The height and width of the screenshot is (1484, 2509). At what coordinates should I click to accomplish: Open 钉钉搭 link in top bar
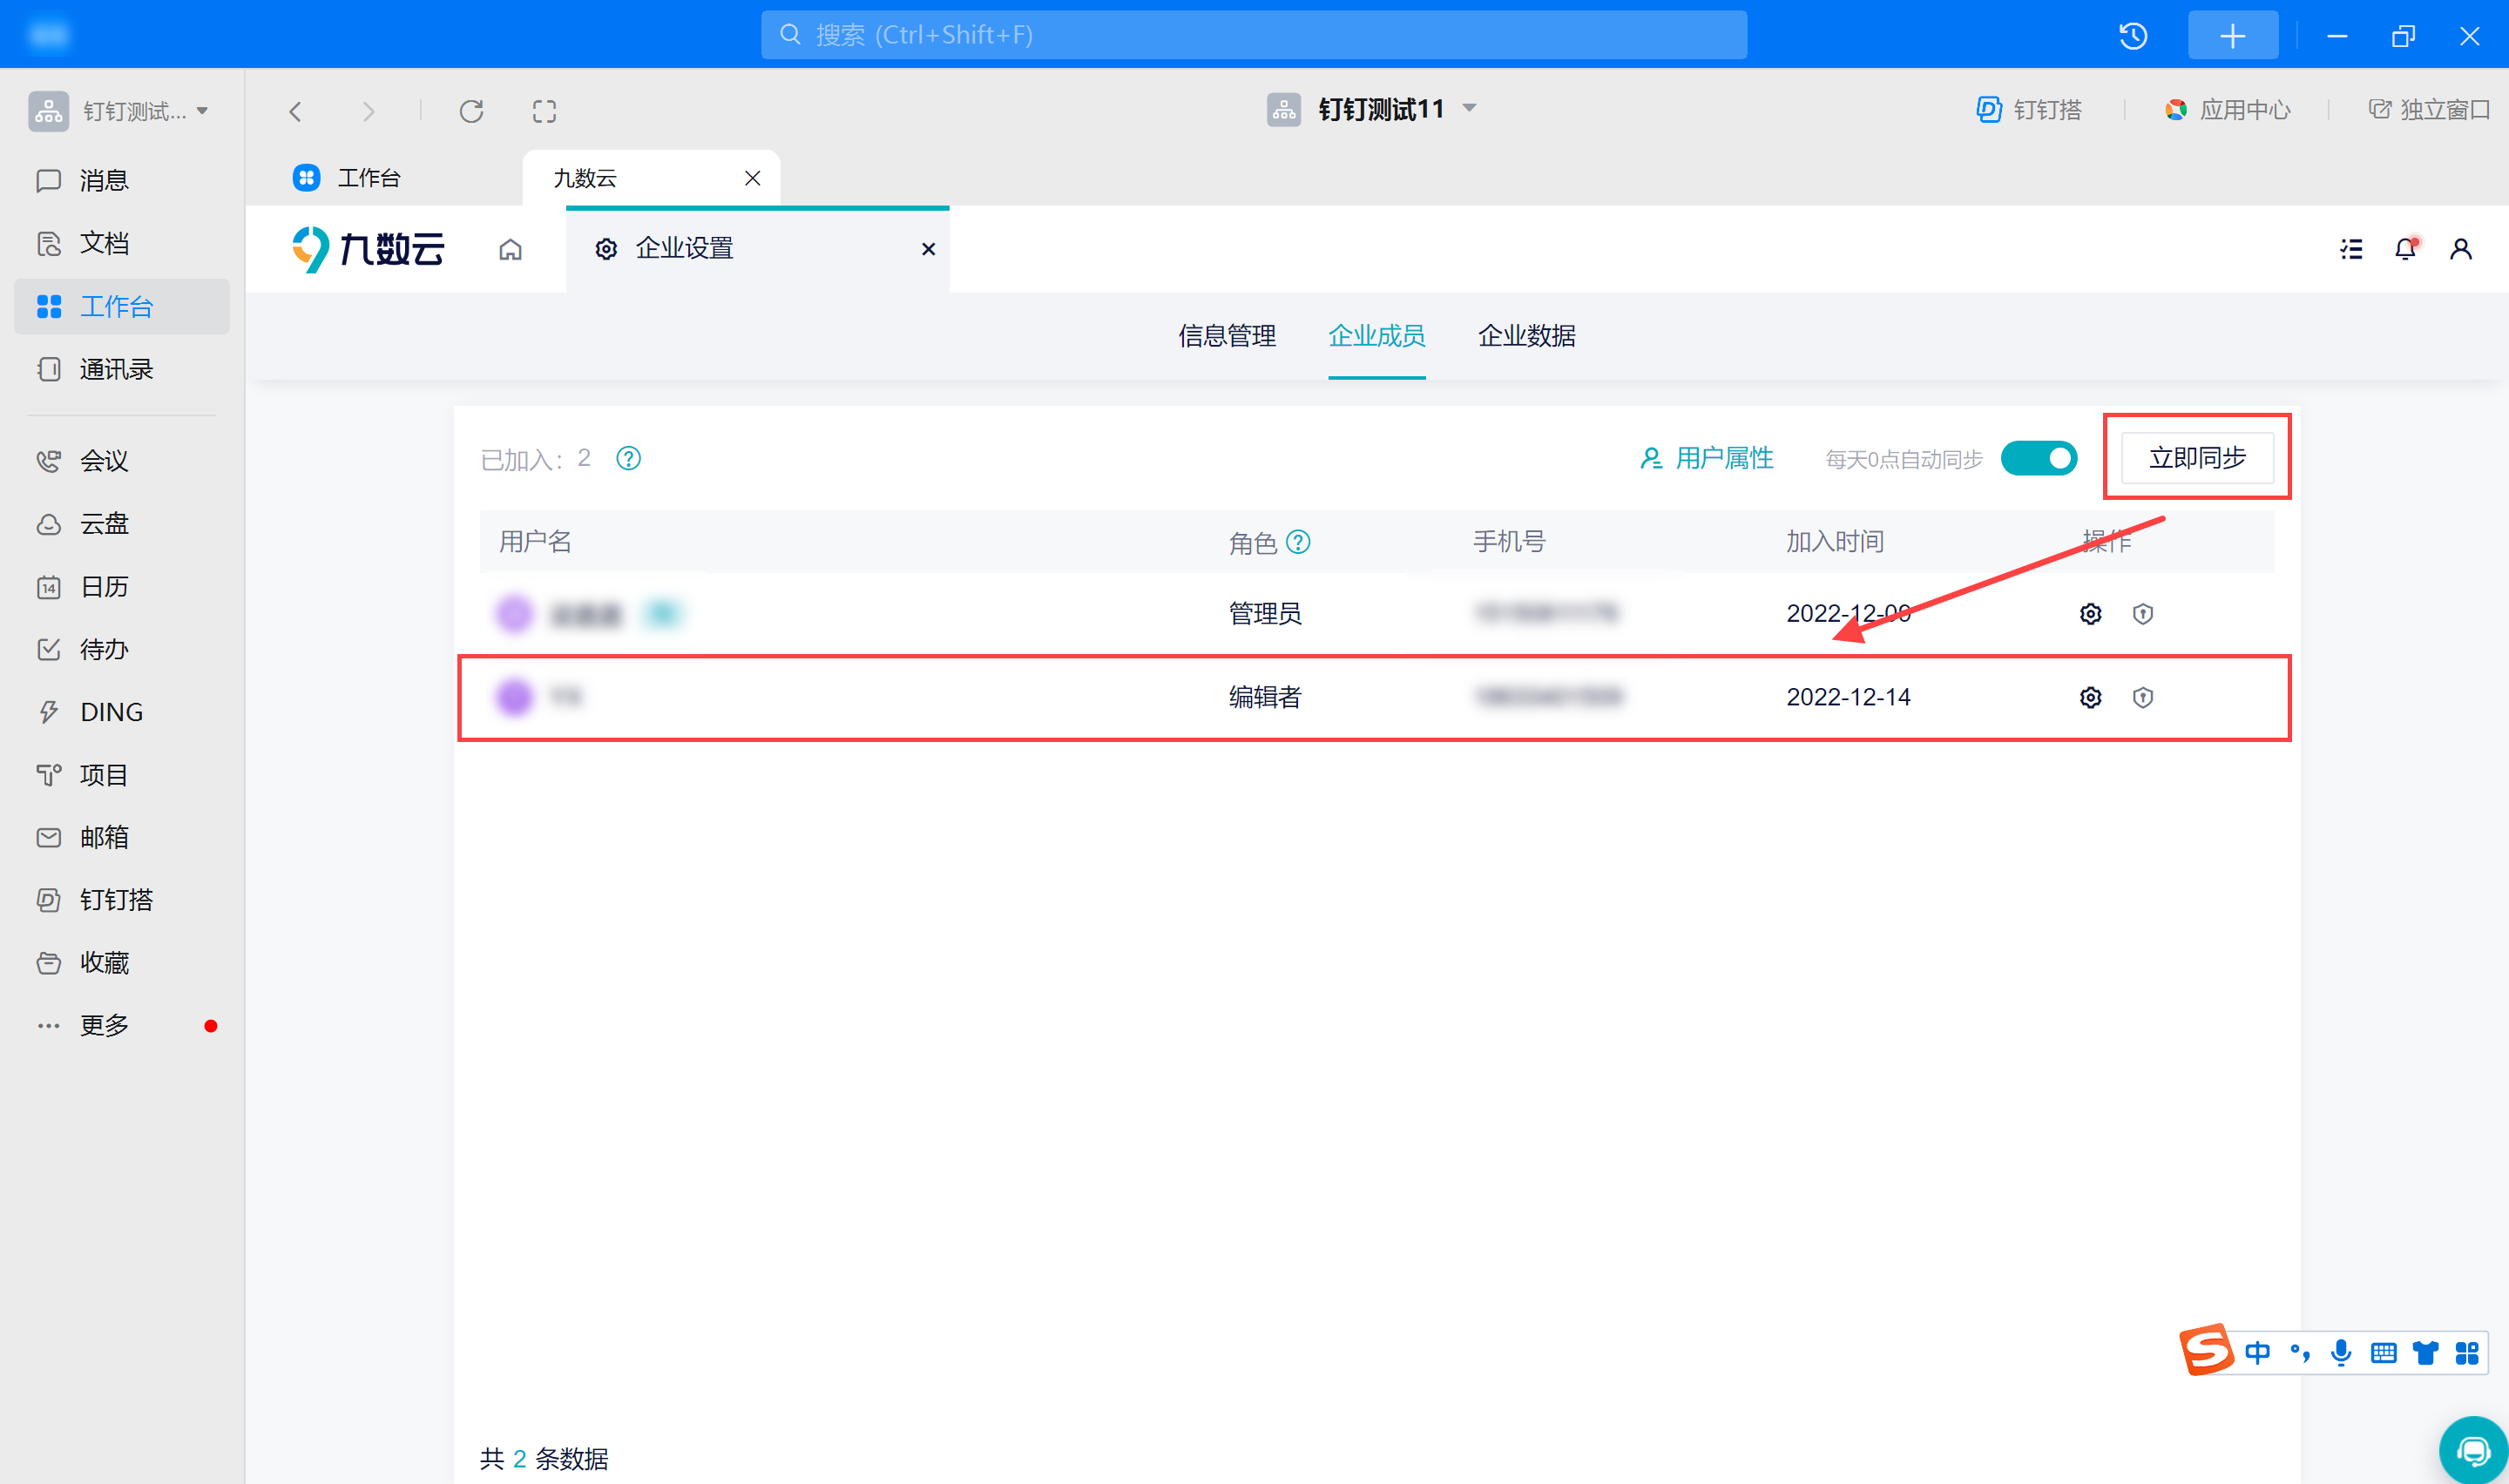(x=2029, y=110)
